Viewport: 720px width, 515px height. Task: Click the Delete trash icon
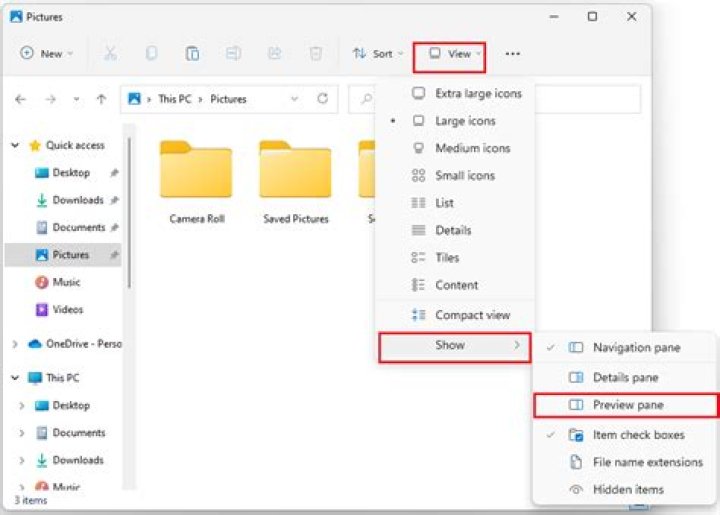315,53
